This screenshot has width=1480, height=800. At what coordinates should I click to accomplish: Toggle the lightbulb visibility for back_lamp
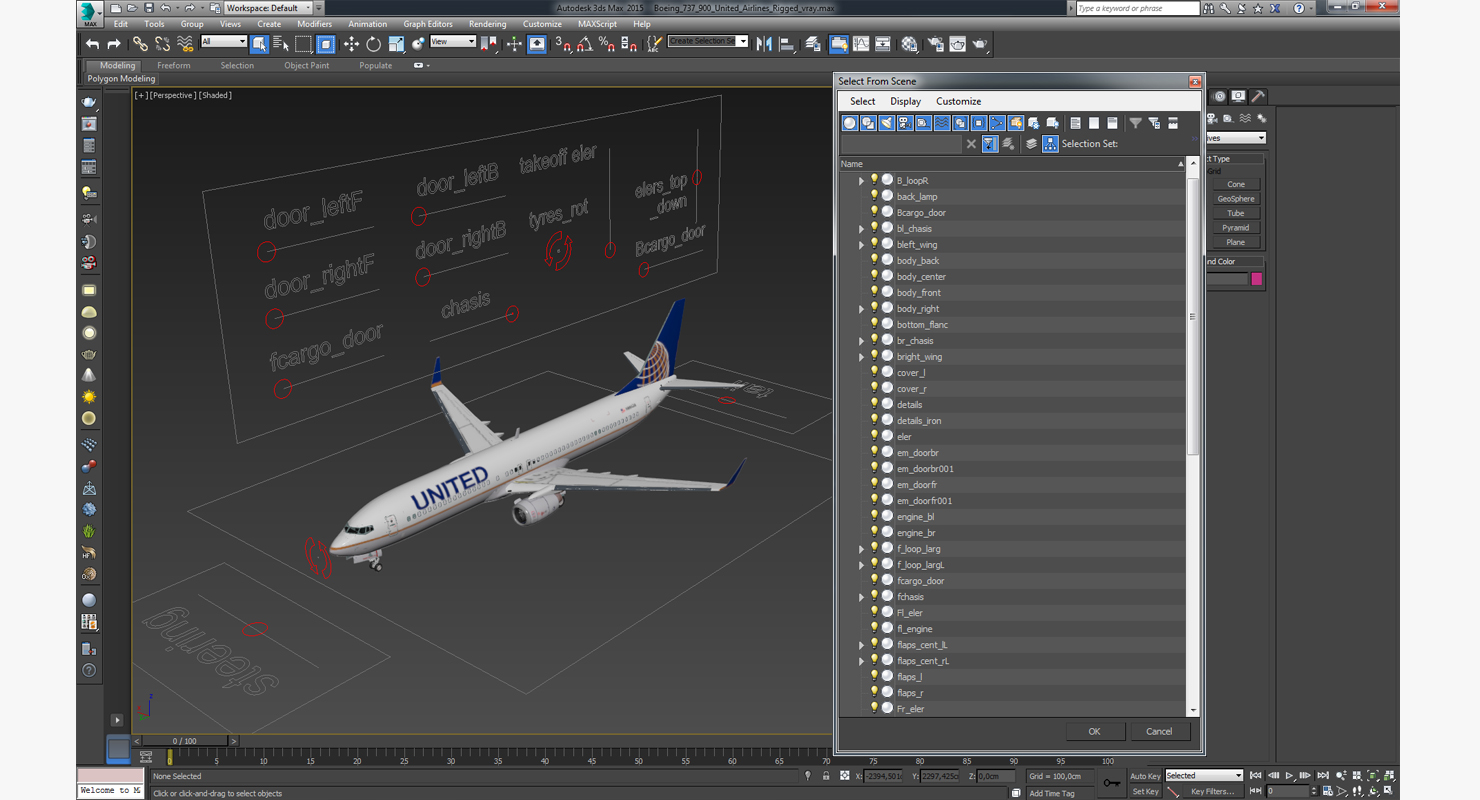point(874,196)
